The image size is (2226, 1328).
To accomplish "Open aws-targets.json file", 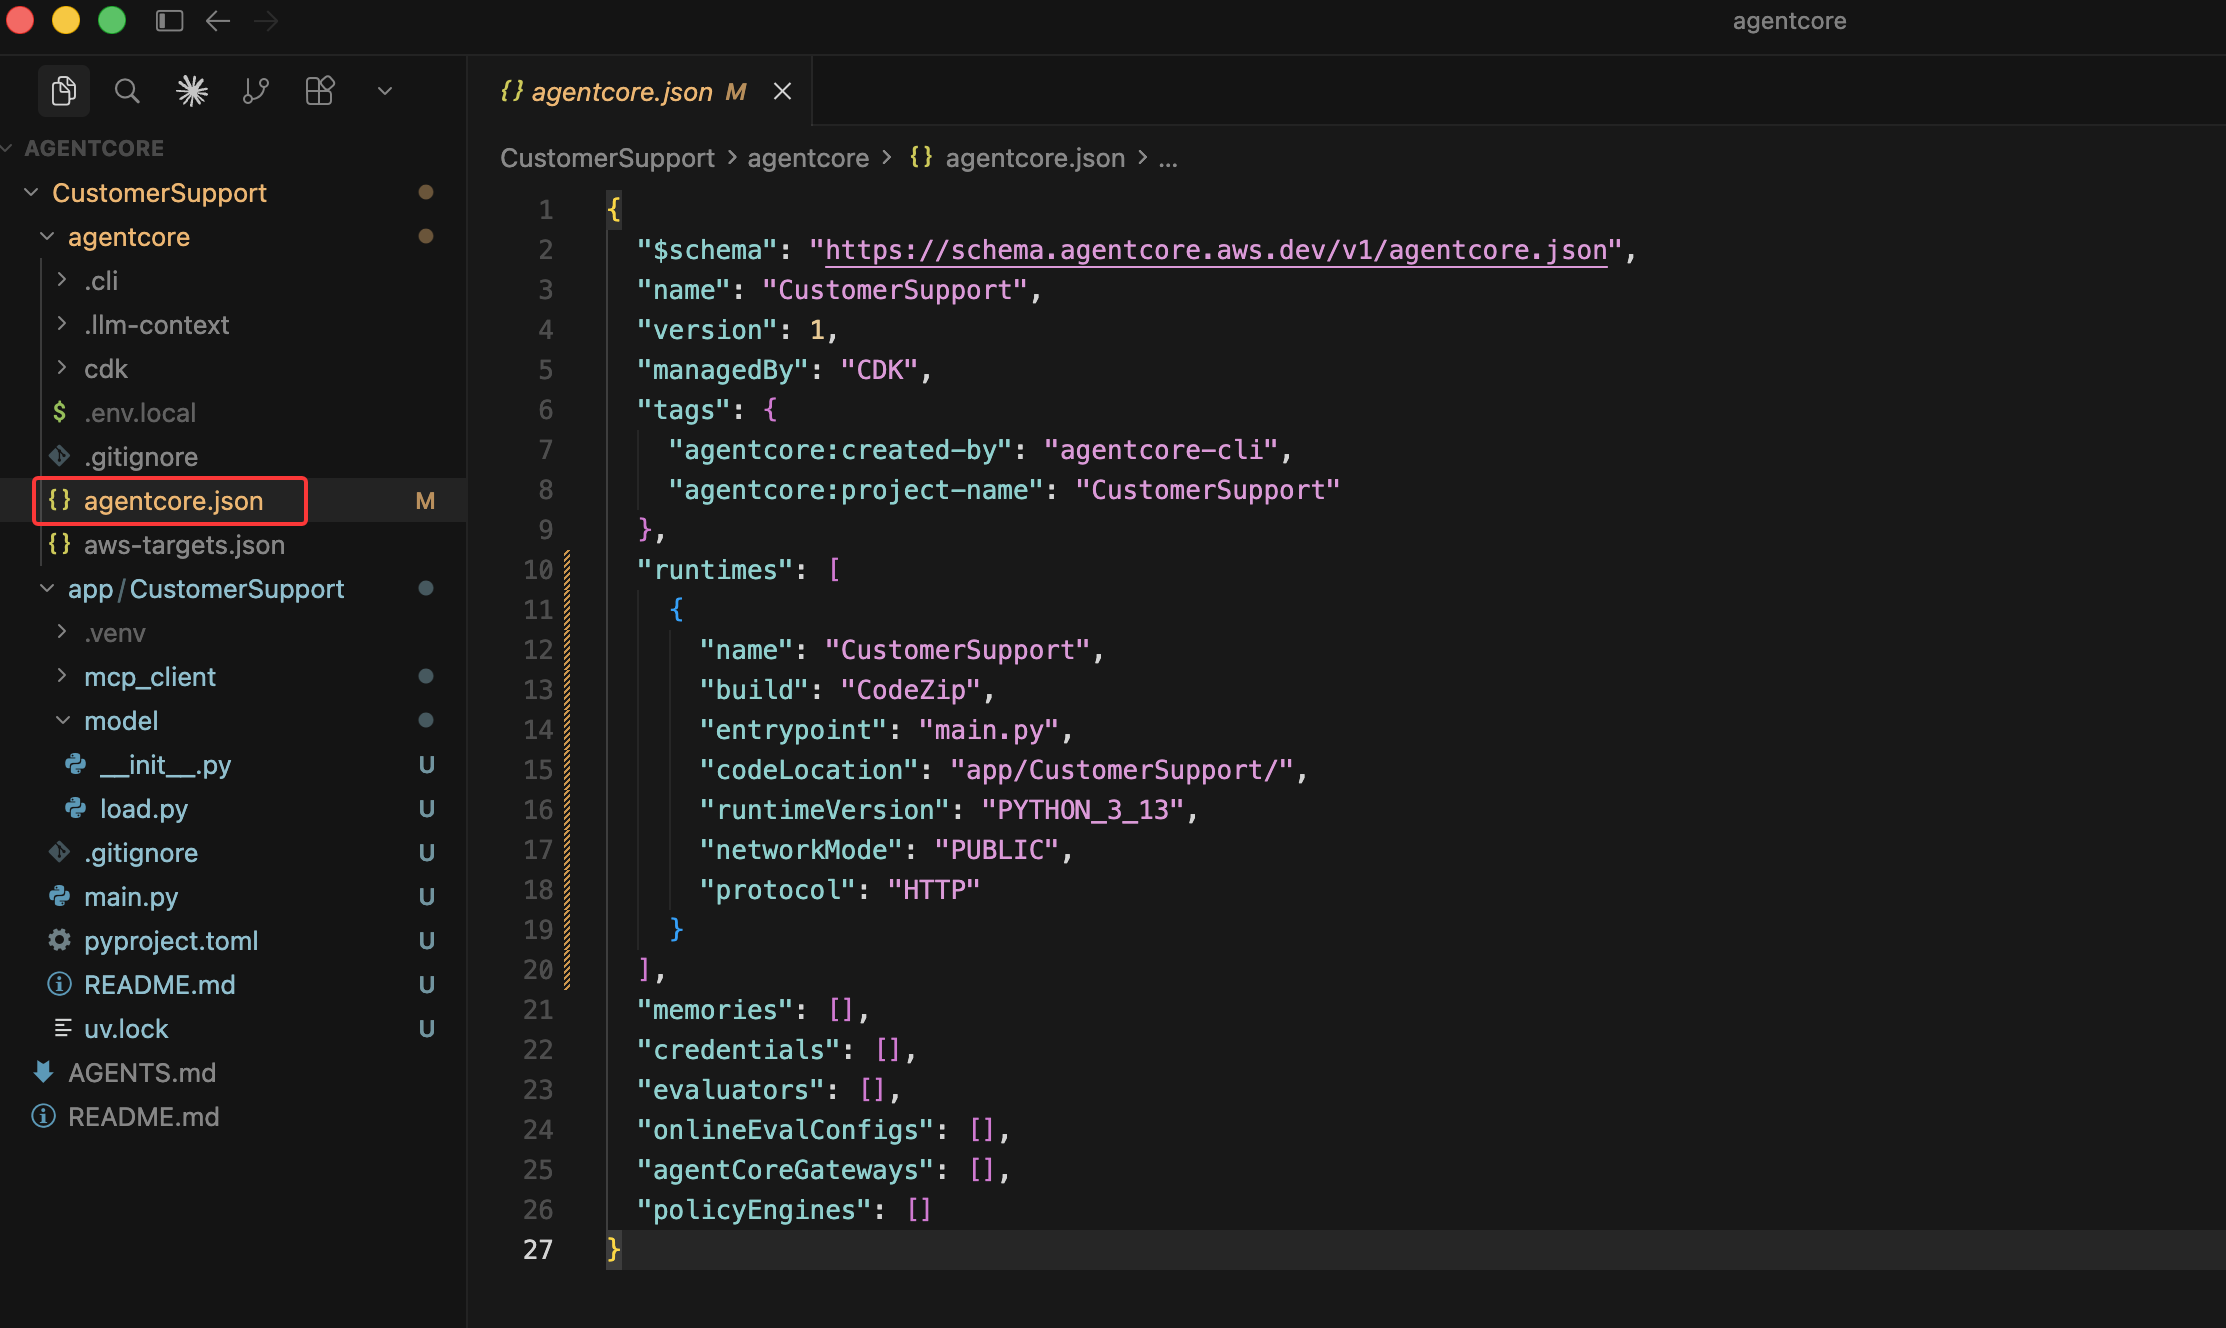I will click(184, 545).
